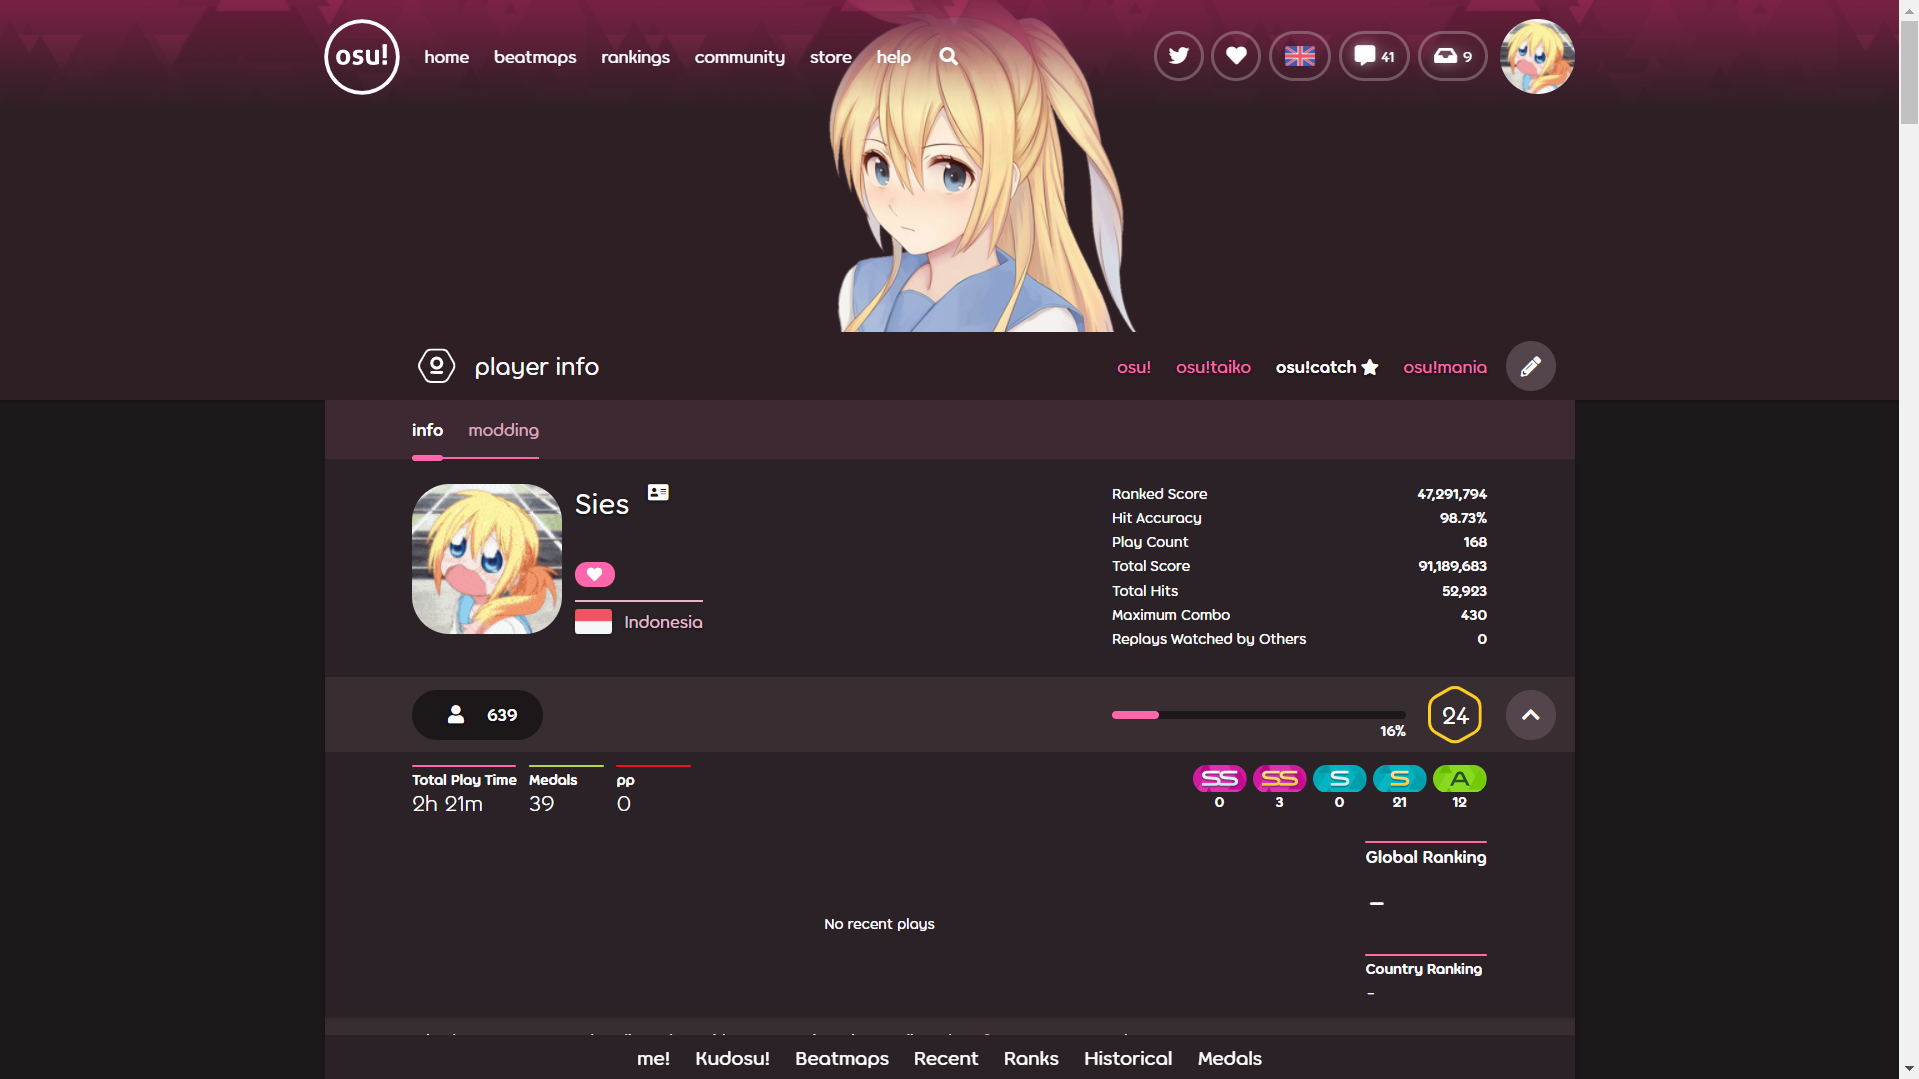1919x1079 pixels.
Task: Switch to the modding tab
Action: point(503,430)
